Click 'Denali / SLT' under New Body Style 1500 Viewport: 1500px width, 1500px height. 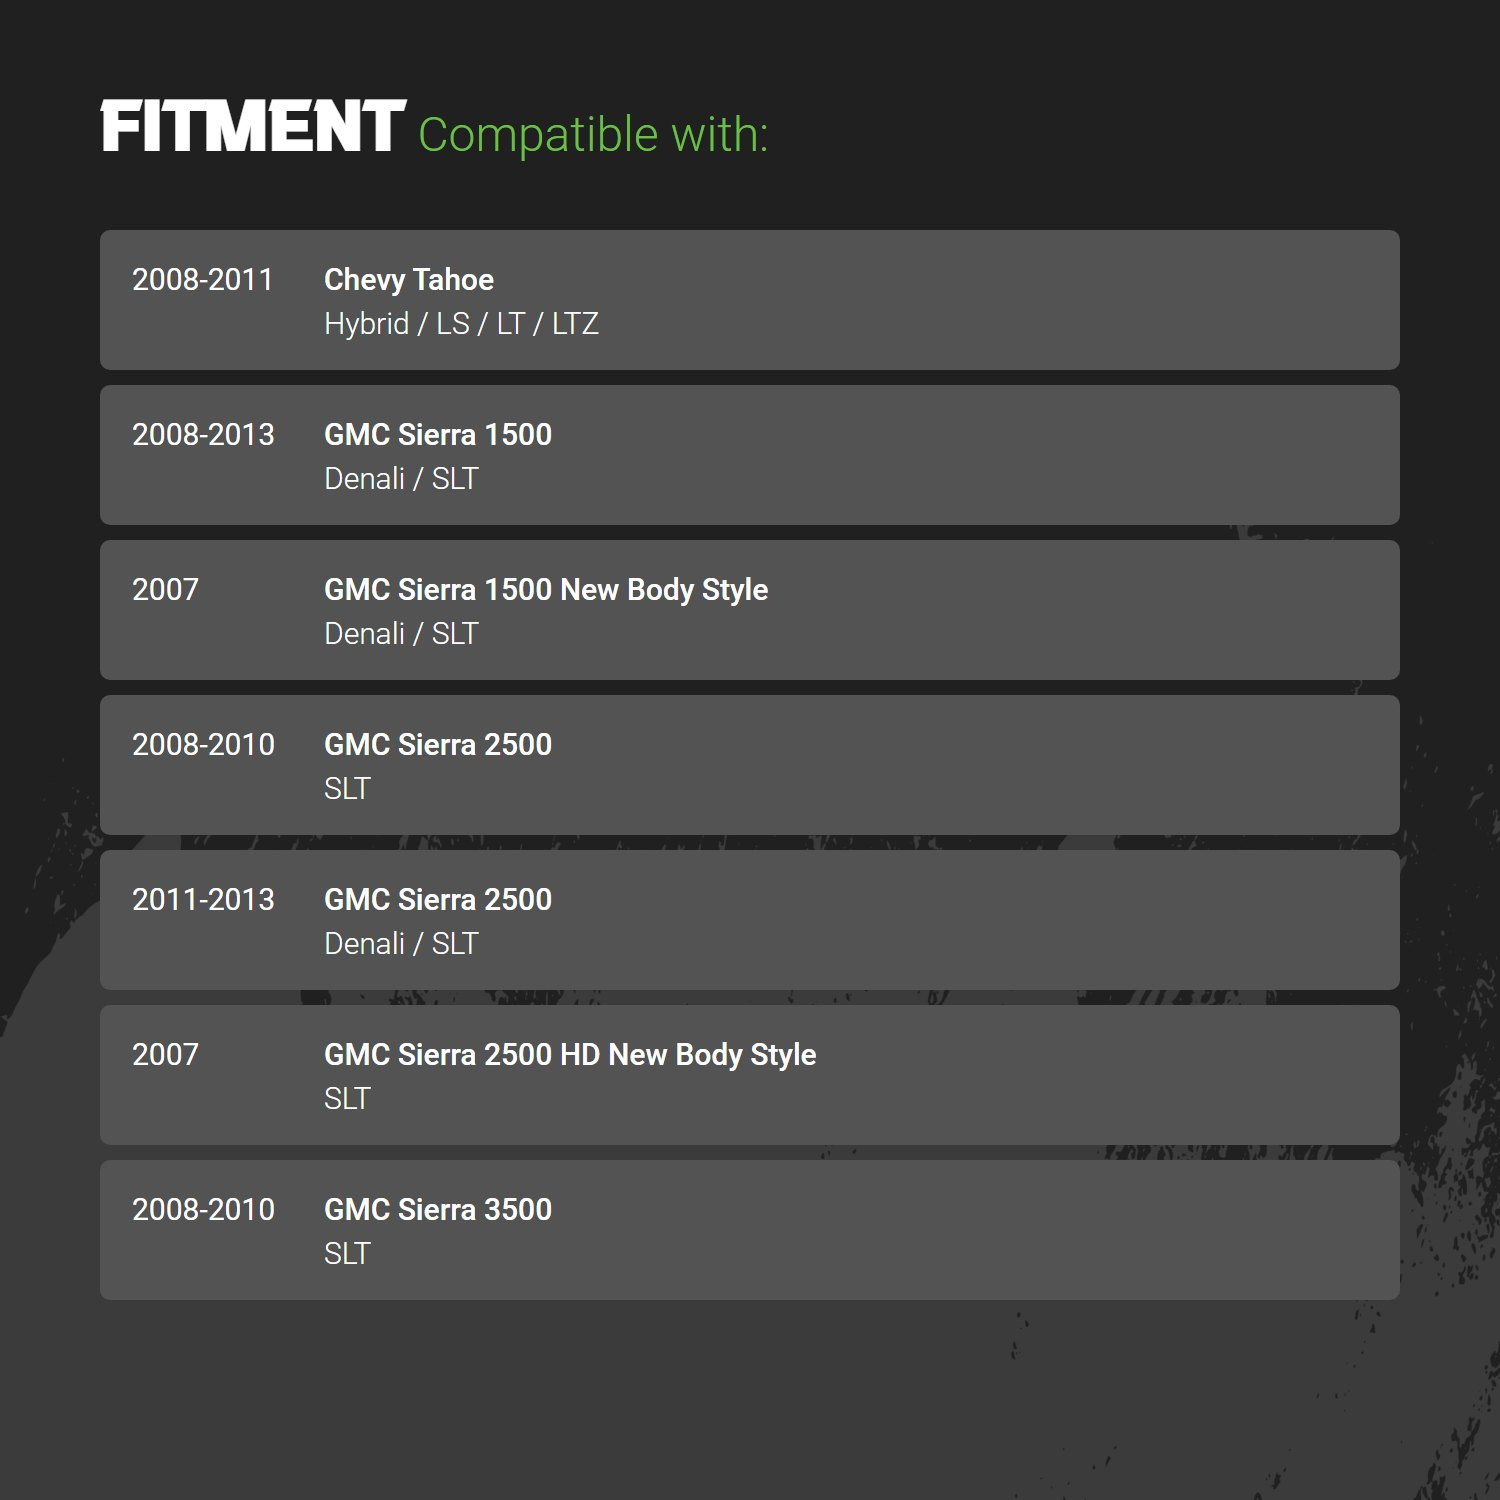(x=401, y=634)
